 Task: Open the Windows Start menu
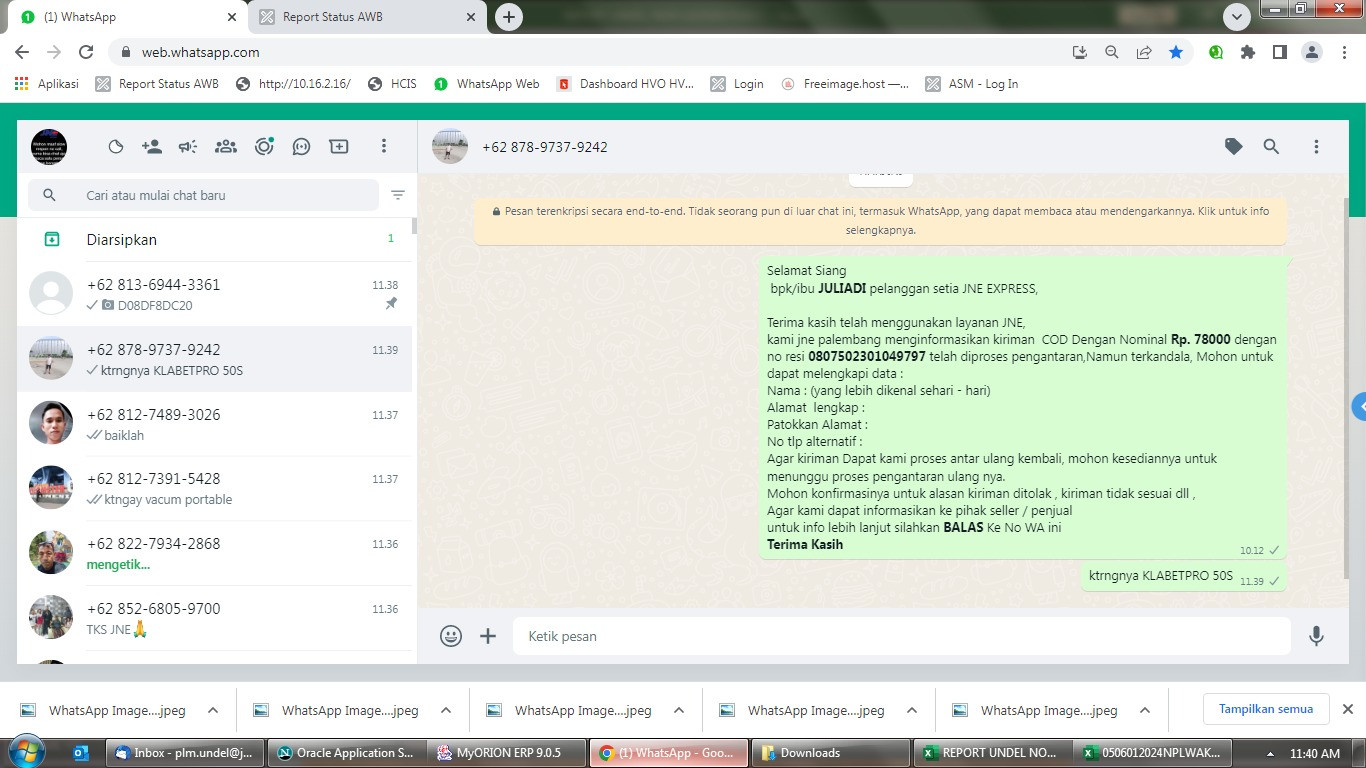tap(25, 752)
